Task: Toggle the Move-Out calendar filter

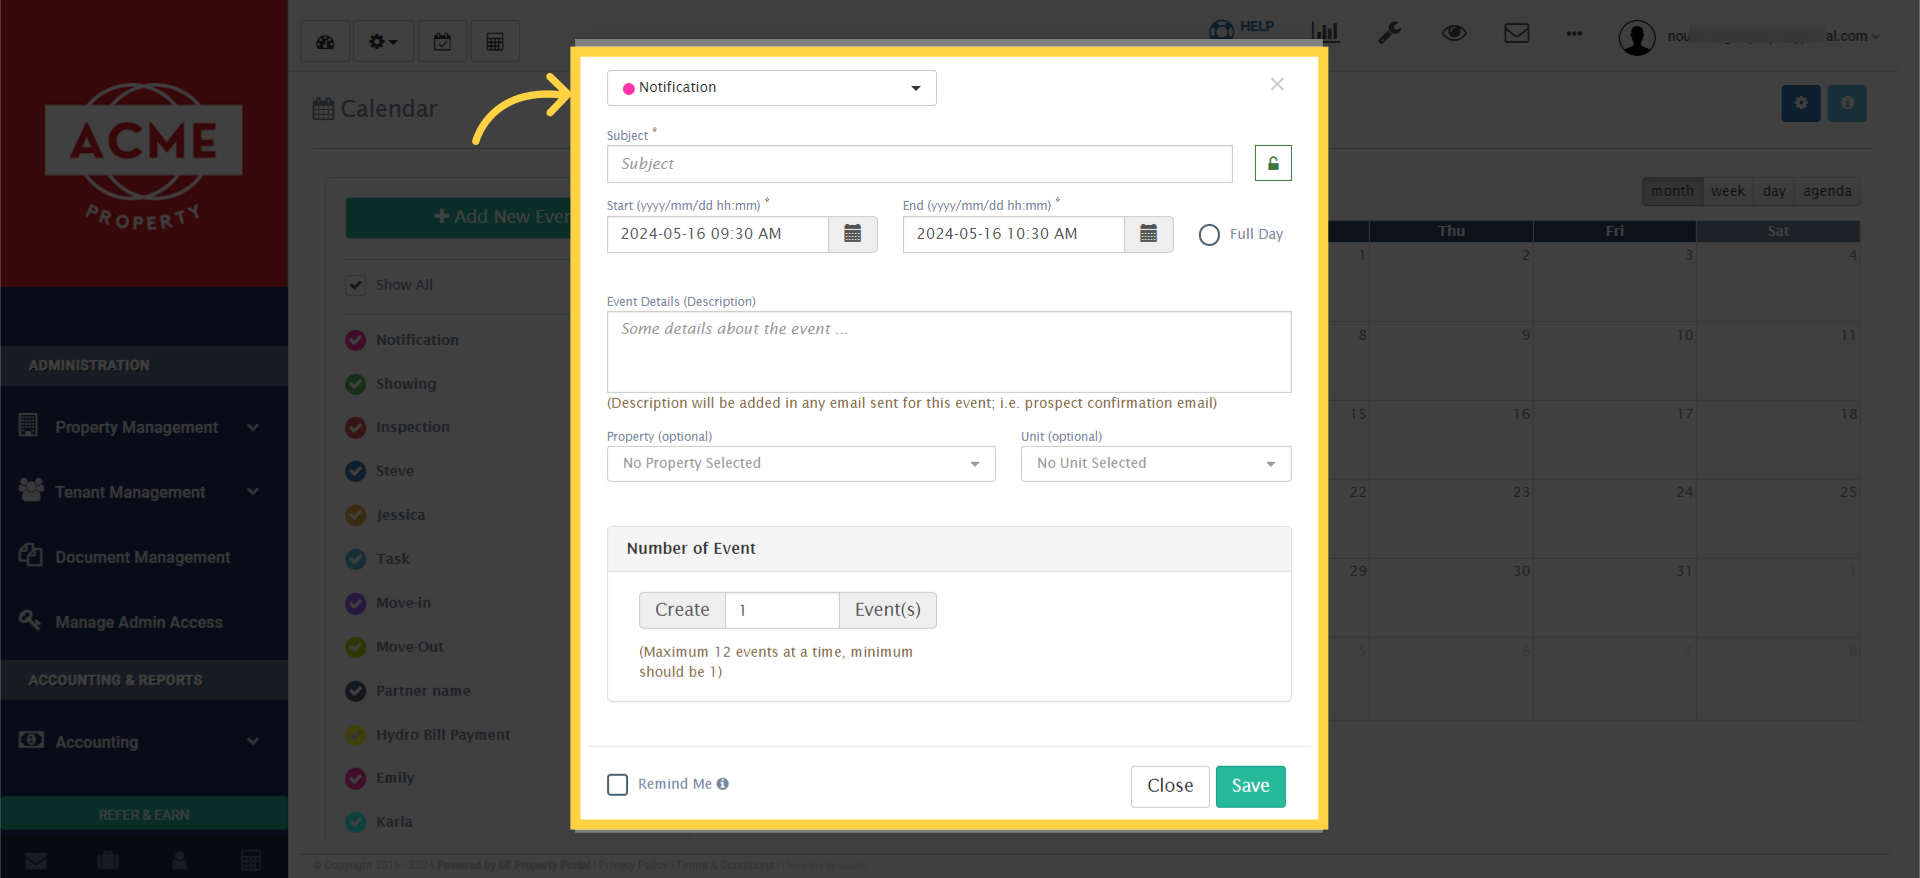Action: (x=356, y=647)
